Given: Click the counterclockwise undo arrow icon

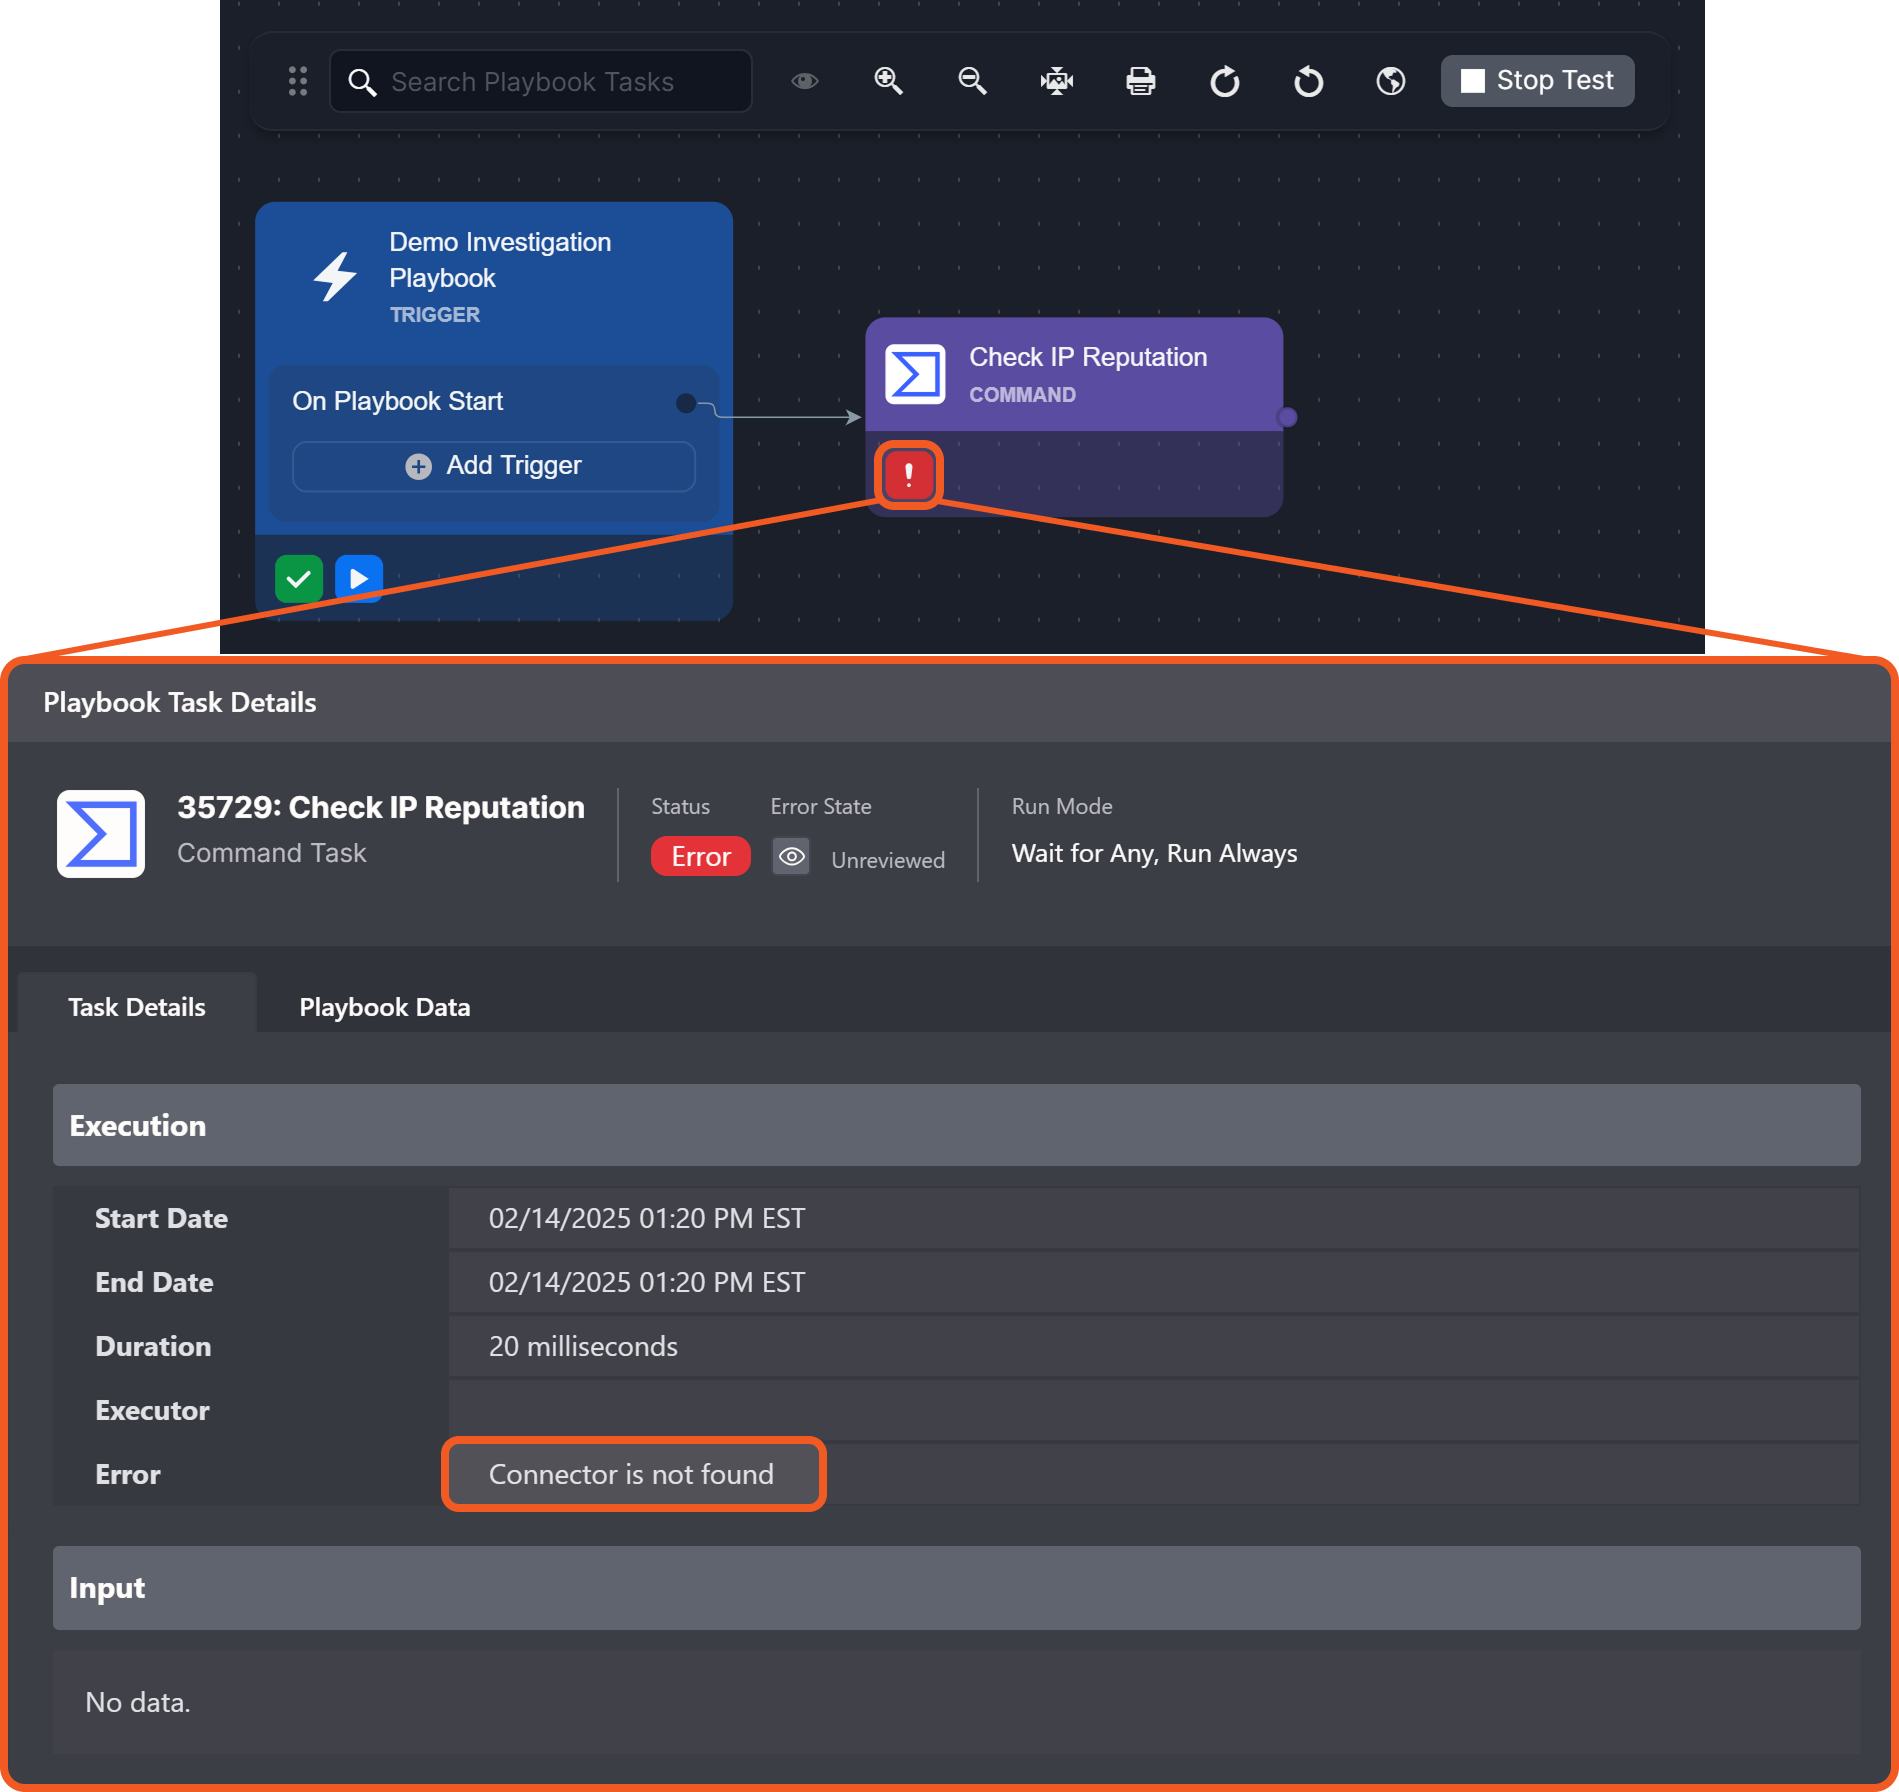Looking at the screenshot, I should click(x=1308, y=81).
